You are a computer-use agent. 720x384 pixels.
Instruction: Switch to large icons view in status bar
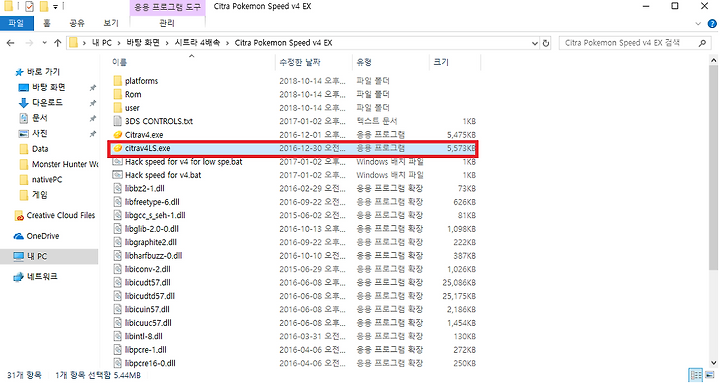tap(710, 375)
